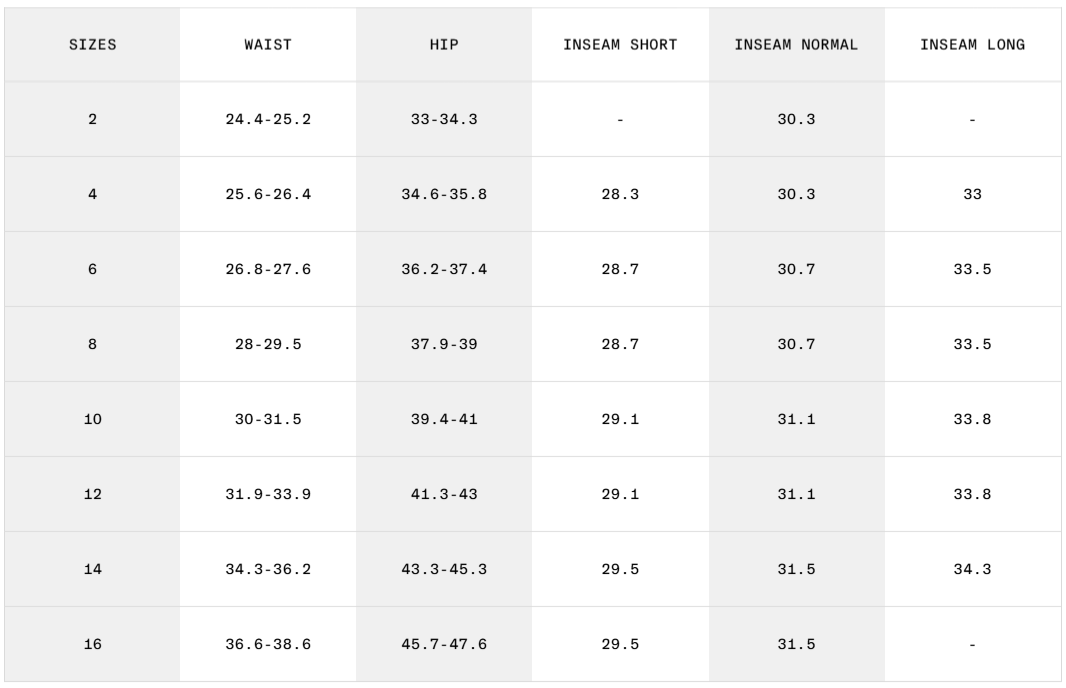The height and width of the screenshot is (688, 1066).
Task: Click inseam long value 33
Action: pyautogui.click(x=972, y=194)
